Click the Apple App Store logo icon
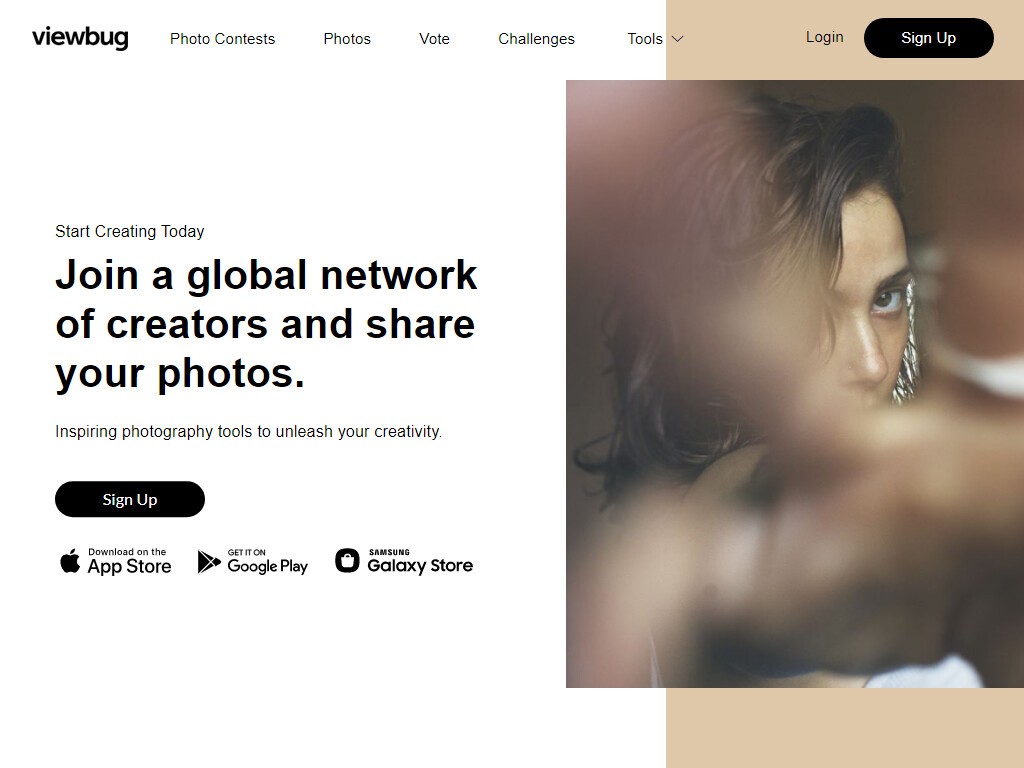The width and height of the screenshot is (1024, 768). pos(70,562)
